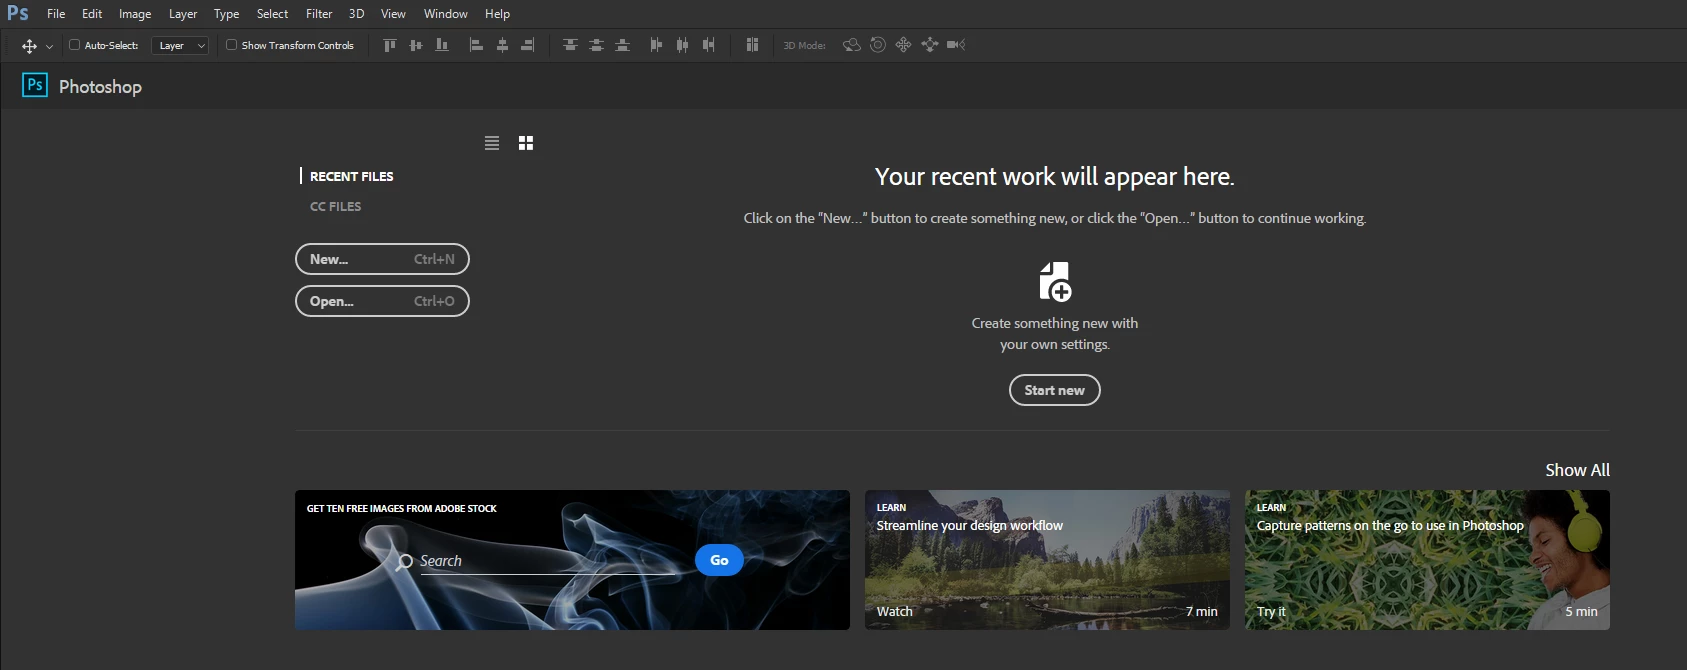Open the File menu
Image resolution: width=1687 pixels, height=670 pixels.
pos(56,14)
